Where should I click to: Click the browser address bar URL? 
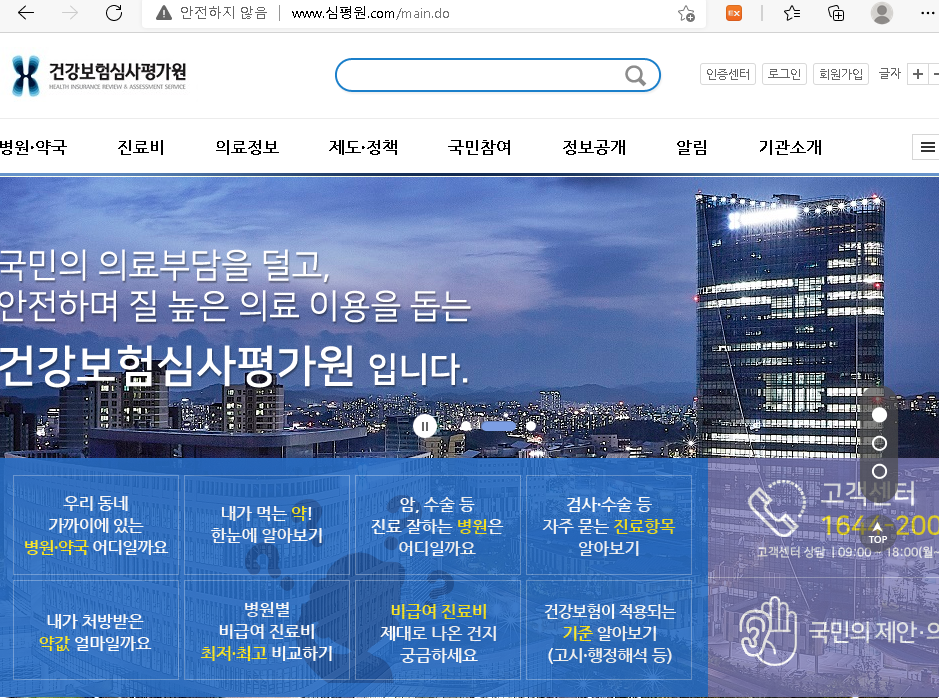[x=370, y=13]
